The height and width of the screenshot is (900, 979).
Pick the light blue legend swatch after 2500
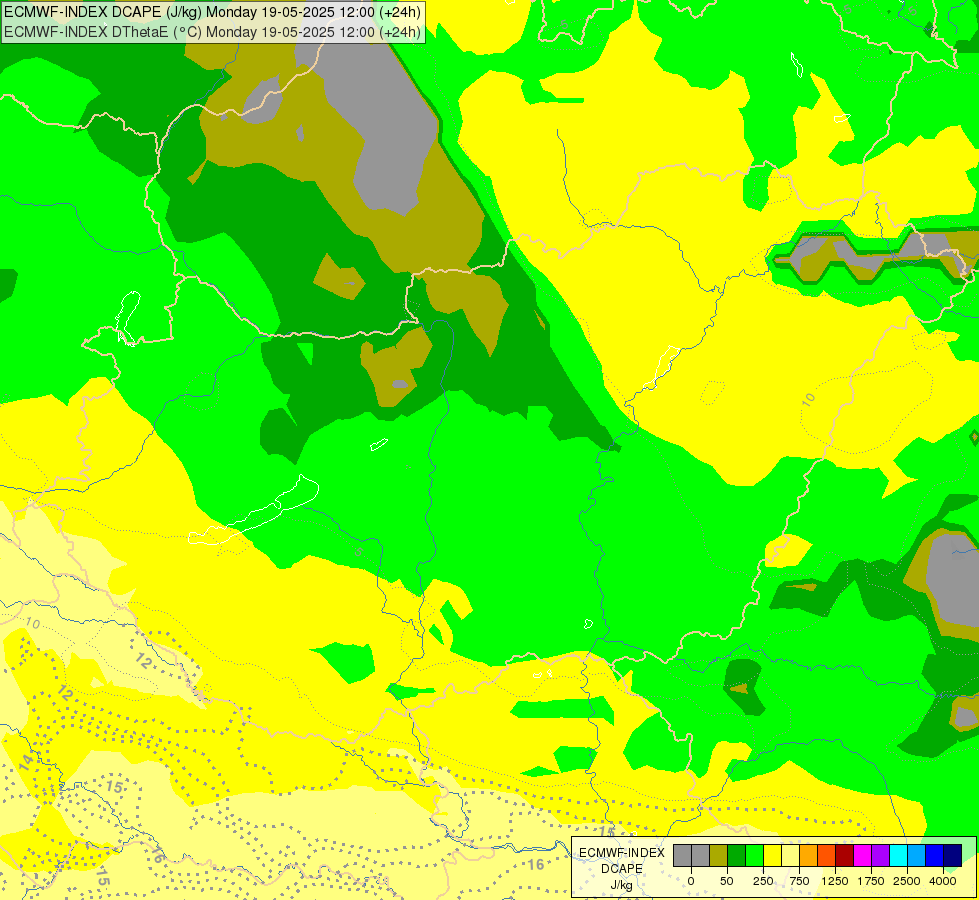(x=917, y=856)
